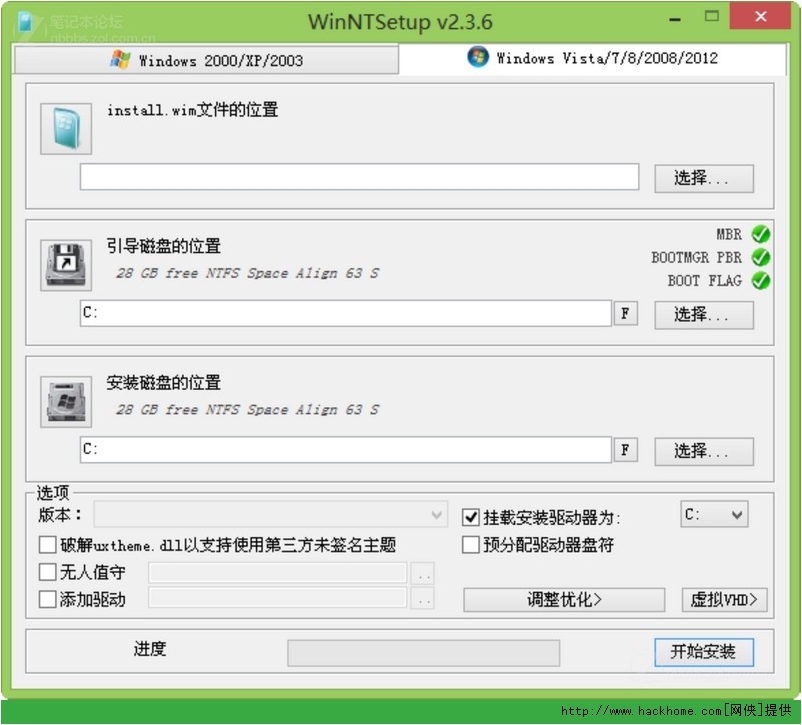Click the BOOT FLAG status label
The image size is (802, 725).
pos(705,281)
